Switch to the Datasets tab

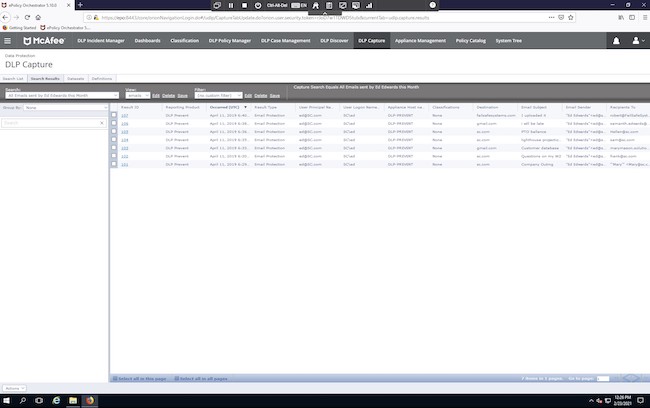(x=75, y=78)
